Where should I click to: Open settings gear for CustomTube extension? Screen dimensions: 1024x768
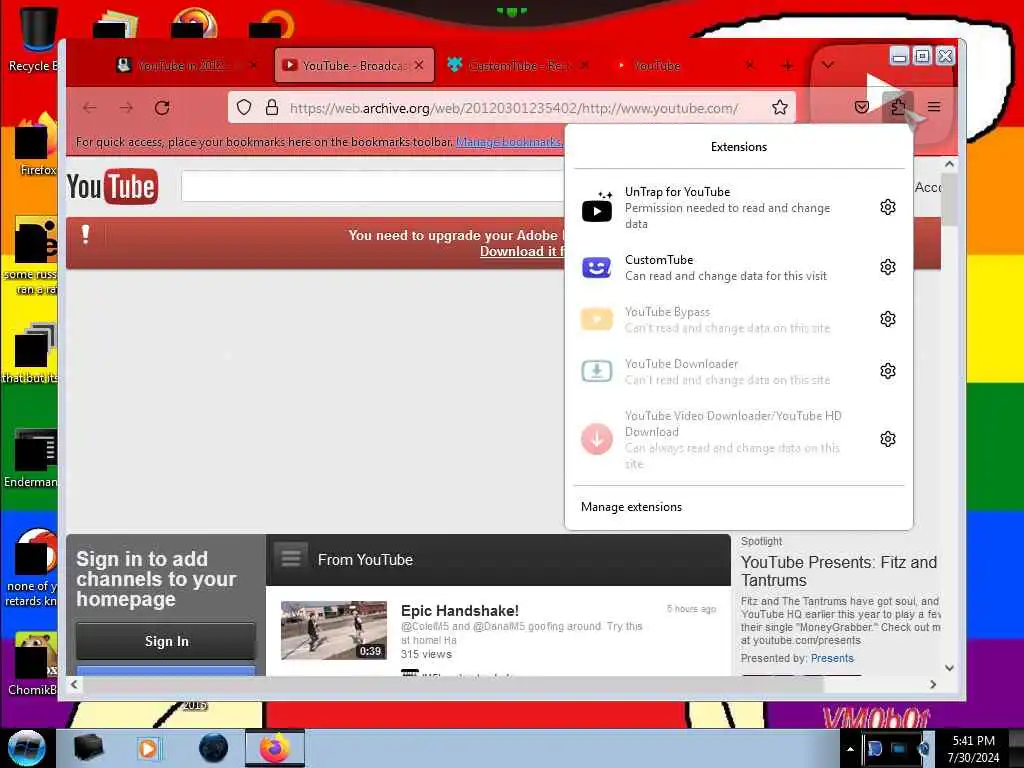tap(888, 267)
